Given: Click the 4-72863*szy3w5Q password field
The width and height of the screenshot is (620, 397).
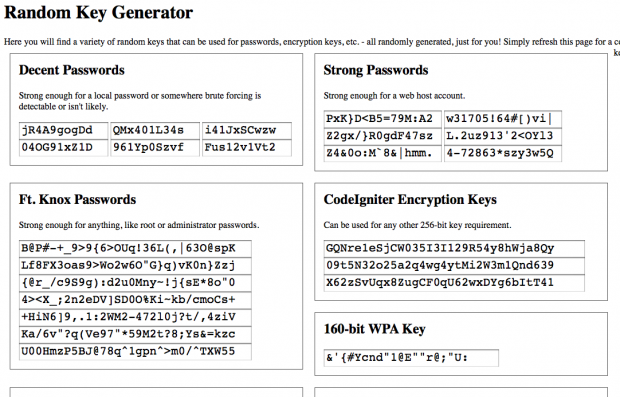Looking at the screenshot, I should pyautogui.click(x=503, y=153).
